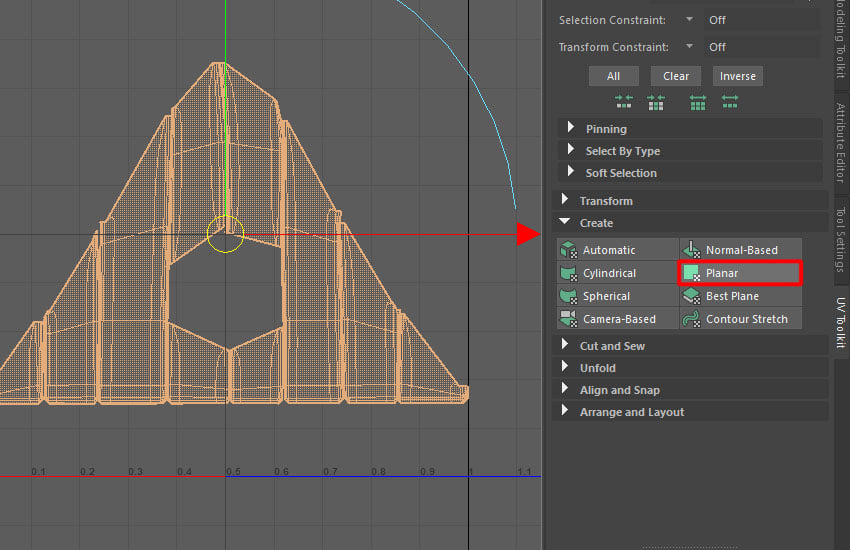Use the Contour Stretch tool

pos(691,319)
